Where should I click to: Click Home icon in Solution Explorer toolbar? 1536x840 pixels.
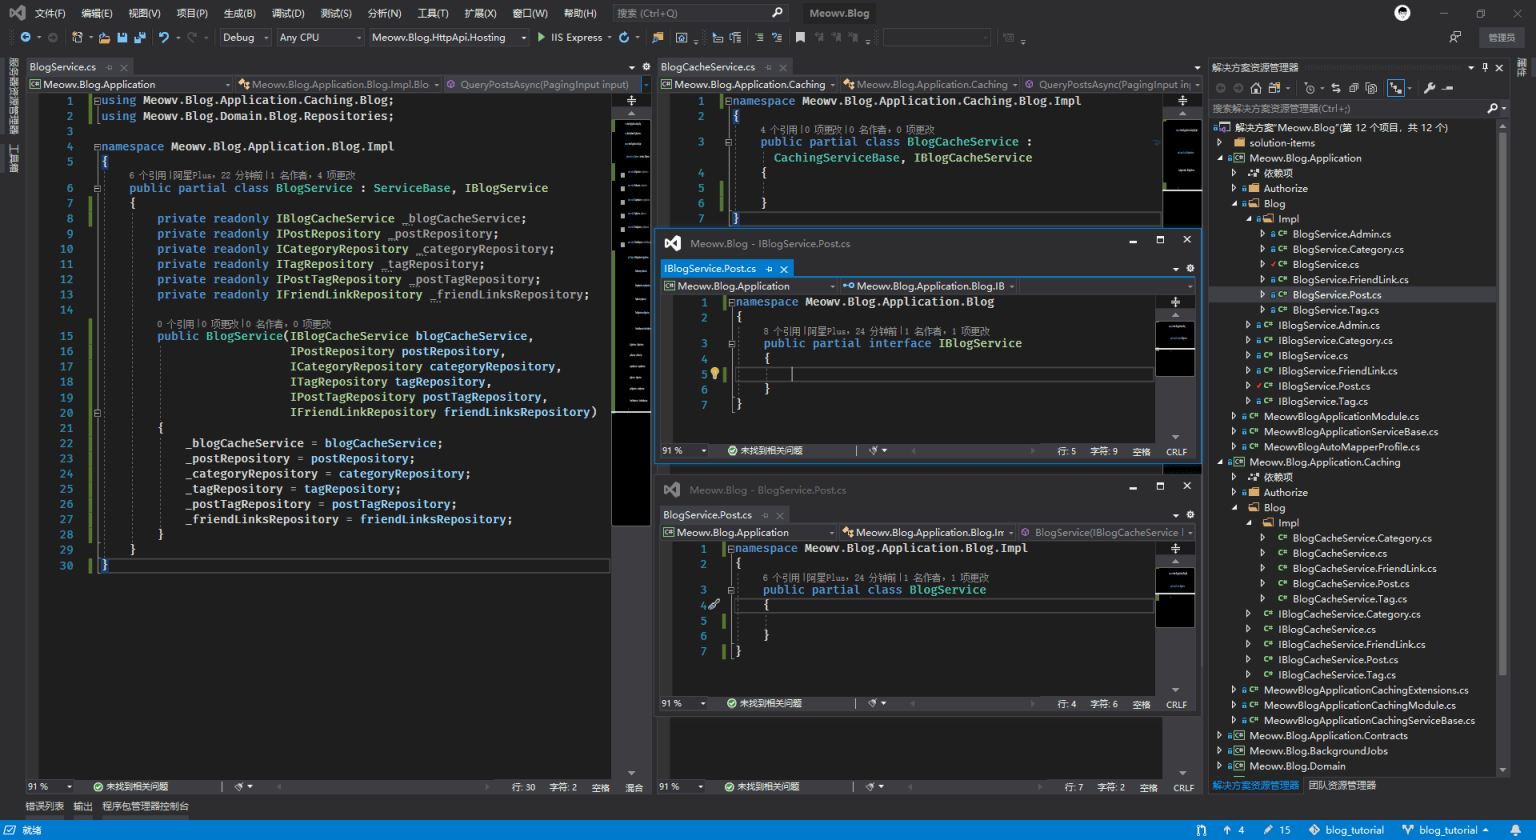(1256, 88)
